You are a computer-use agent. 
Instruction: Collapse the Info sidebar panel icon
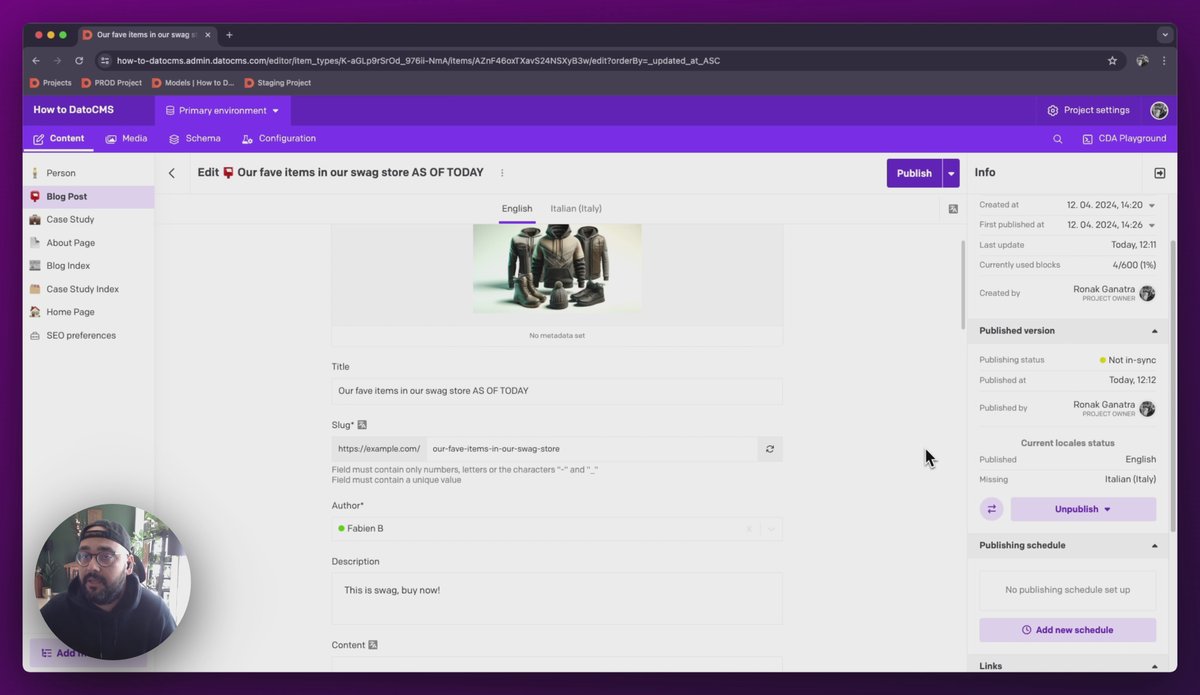(1160, 173)
